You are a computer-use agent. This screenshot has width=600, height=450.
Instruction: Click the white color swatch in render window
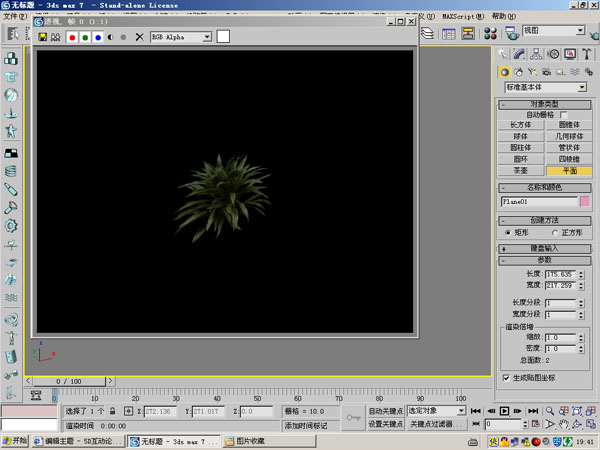click(223, 37)
